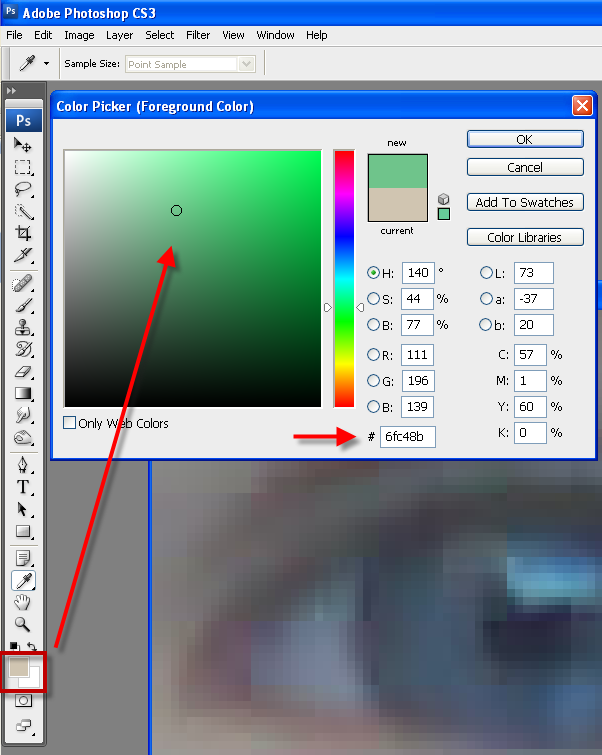602x755 pixels.
Task: Select the Slice tool
Action: [x=23, y=255]
